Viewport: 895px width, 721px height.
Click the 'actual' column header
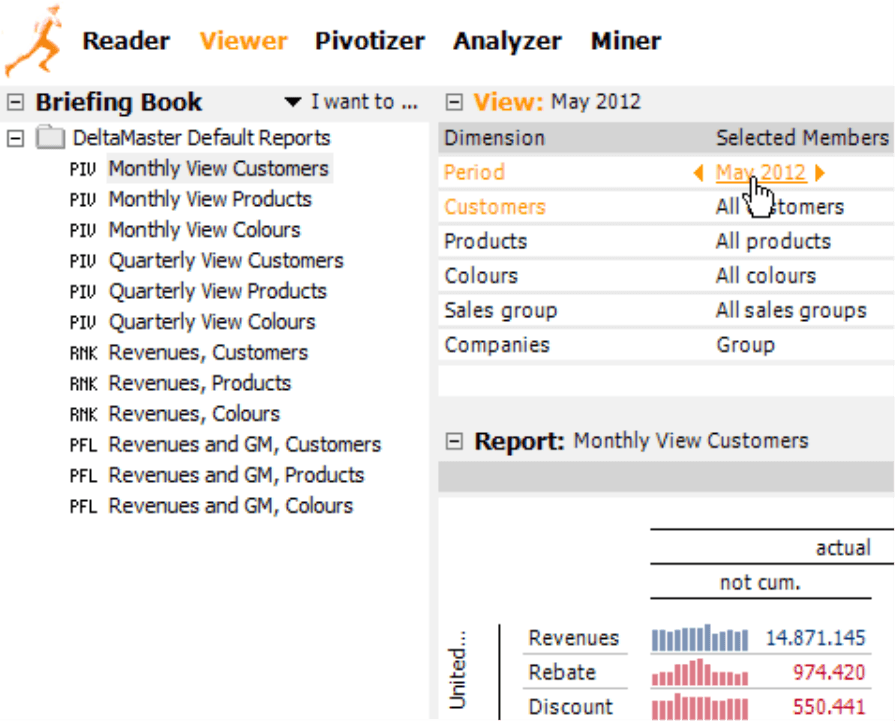click(843, 548)
